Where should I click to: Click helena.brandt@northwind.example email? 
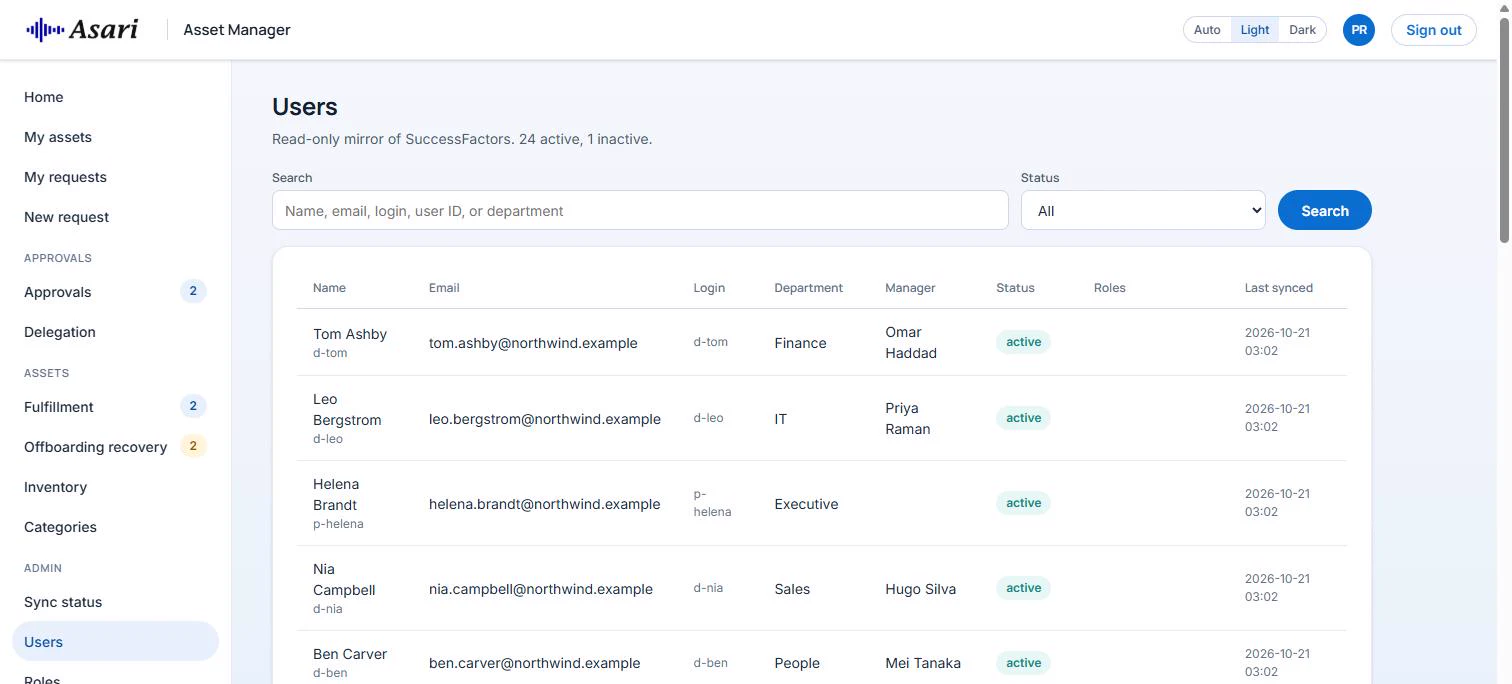[544, 504]
